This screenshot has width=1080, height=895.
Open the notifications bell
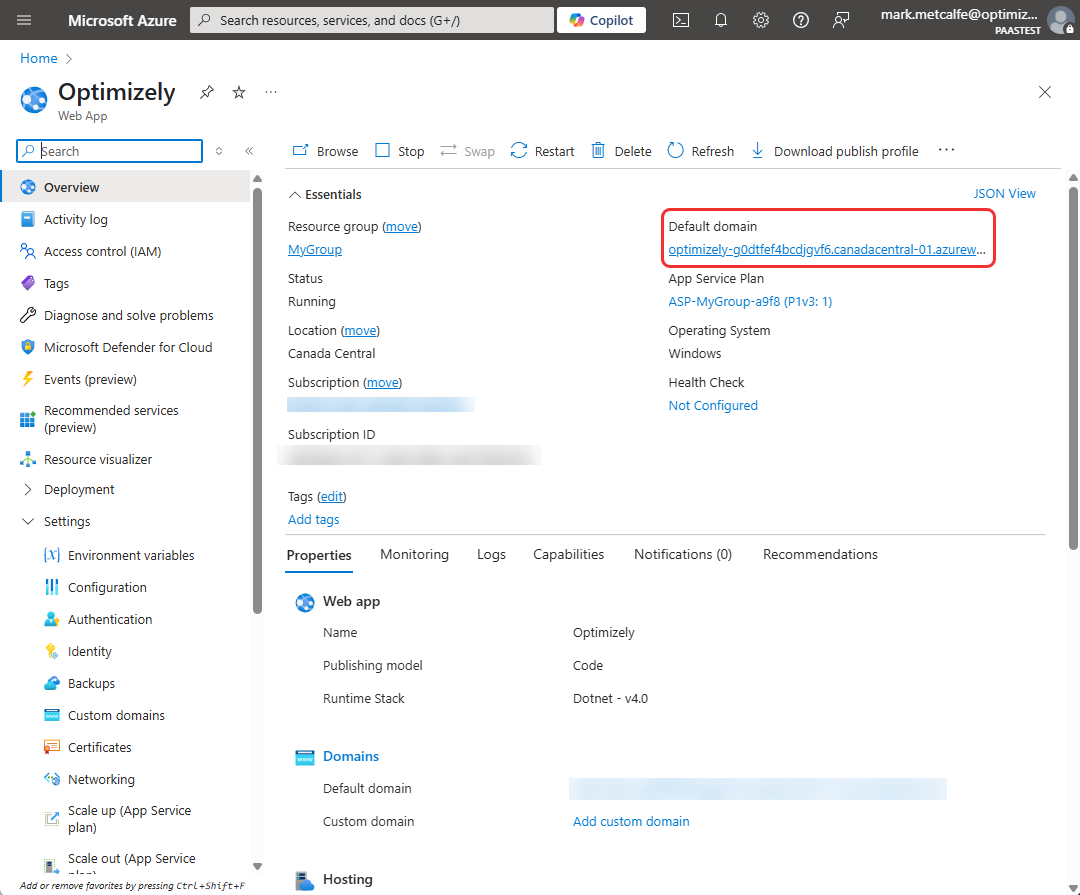720,20
